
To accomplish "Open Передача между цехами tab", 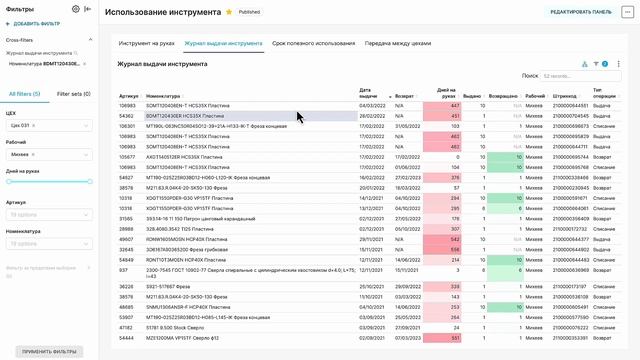I will (398, 43).
